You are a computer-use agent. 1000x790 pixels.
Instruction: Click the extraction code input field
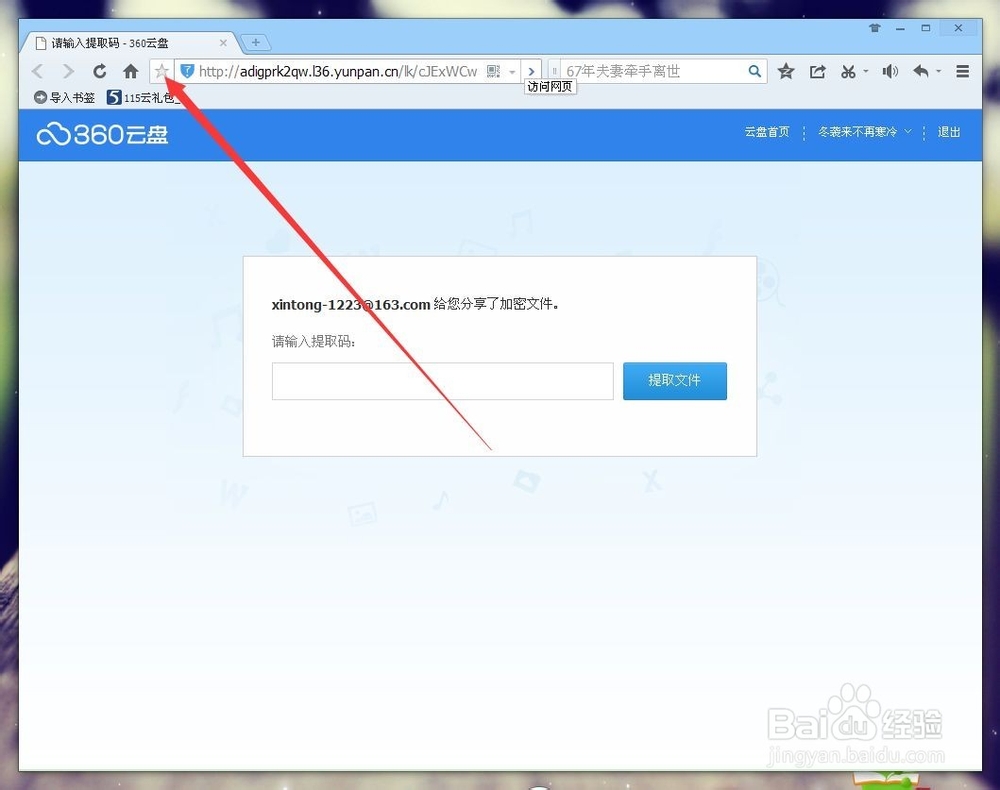(442, 381)
